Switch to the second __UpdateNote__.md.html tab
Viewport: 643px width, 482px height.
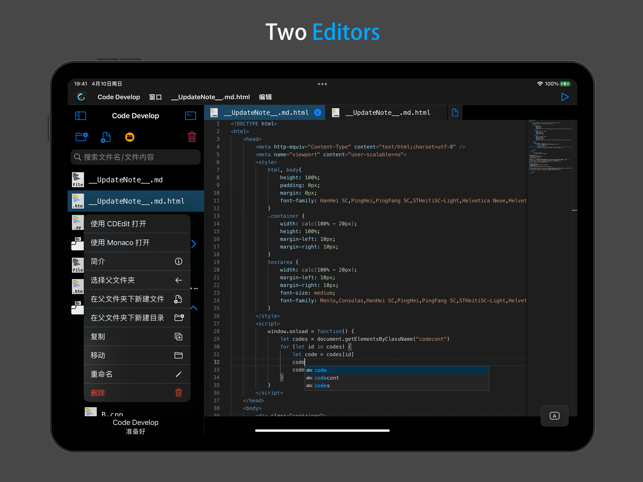click(387, 112)
